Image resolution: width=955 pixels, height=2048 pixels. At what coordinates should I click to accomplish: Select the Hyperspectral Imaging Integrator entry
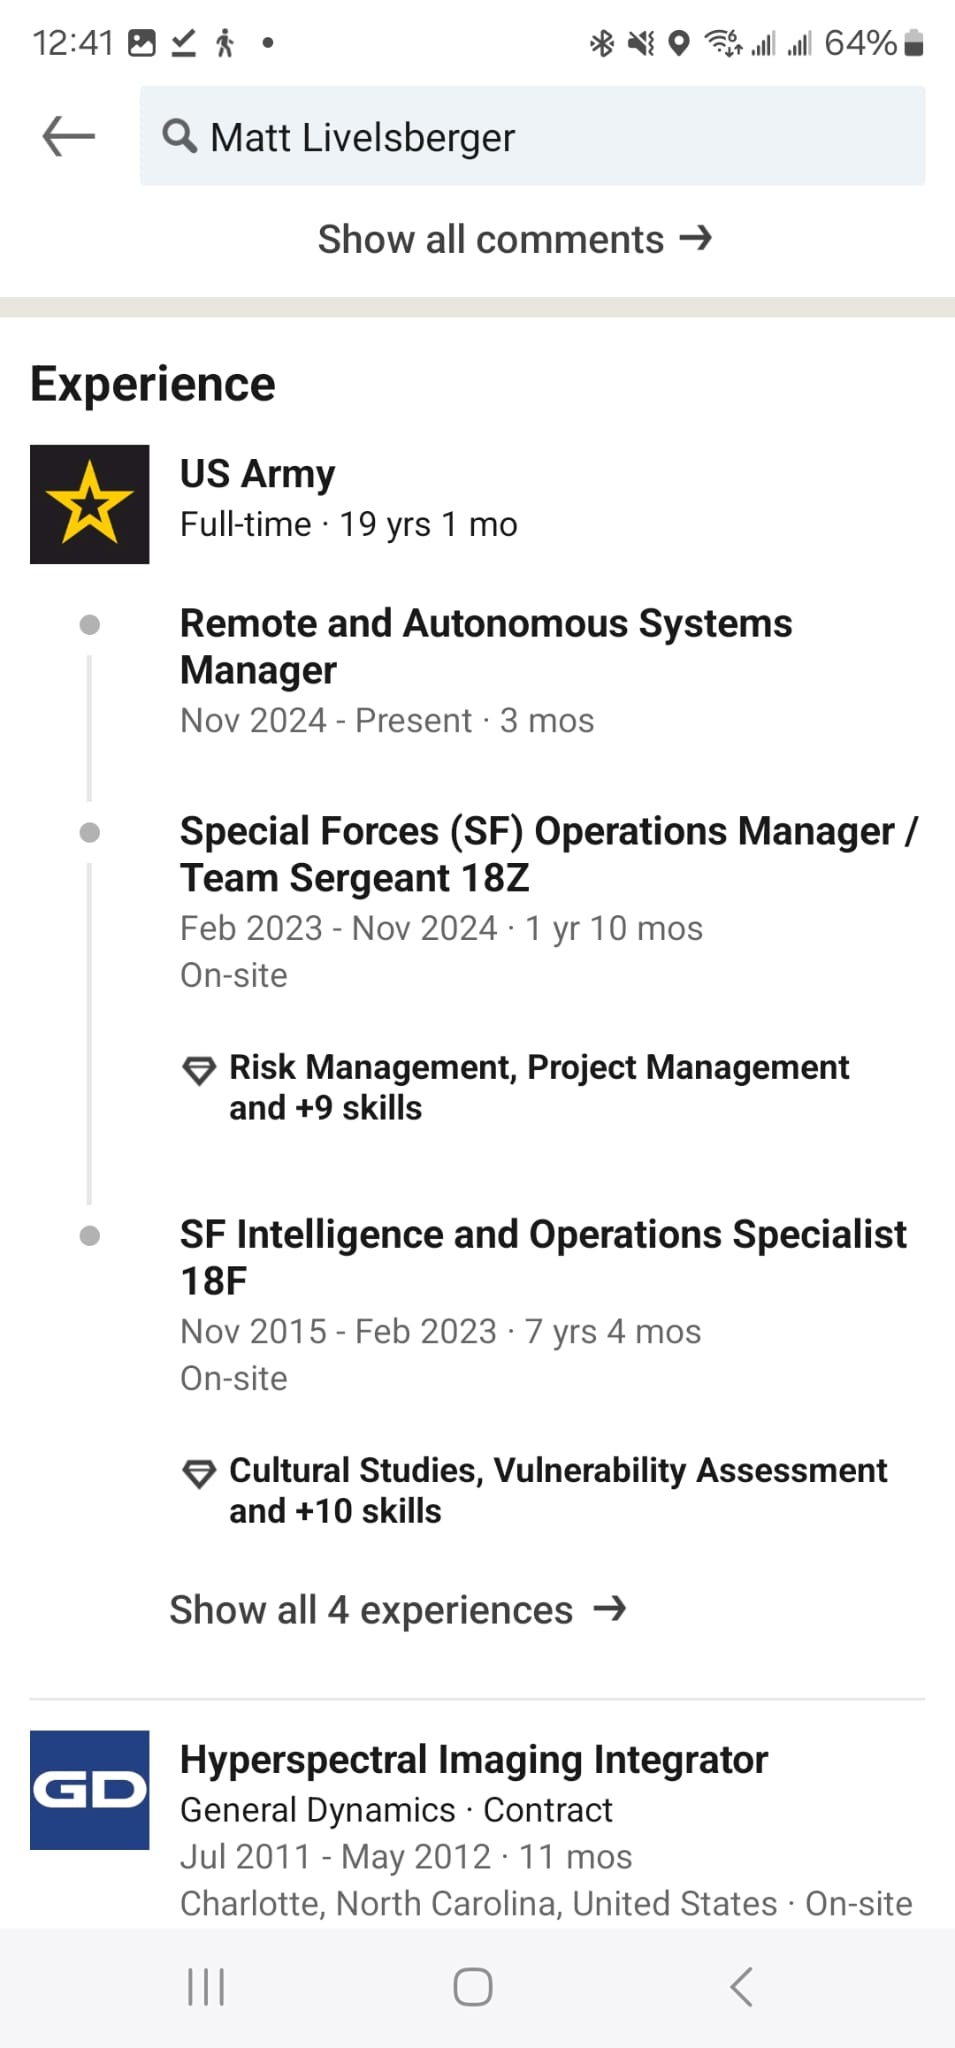(473, 1759)
